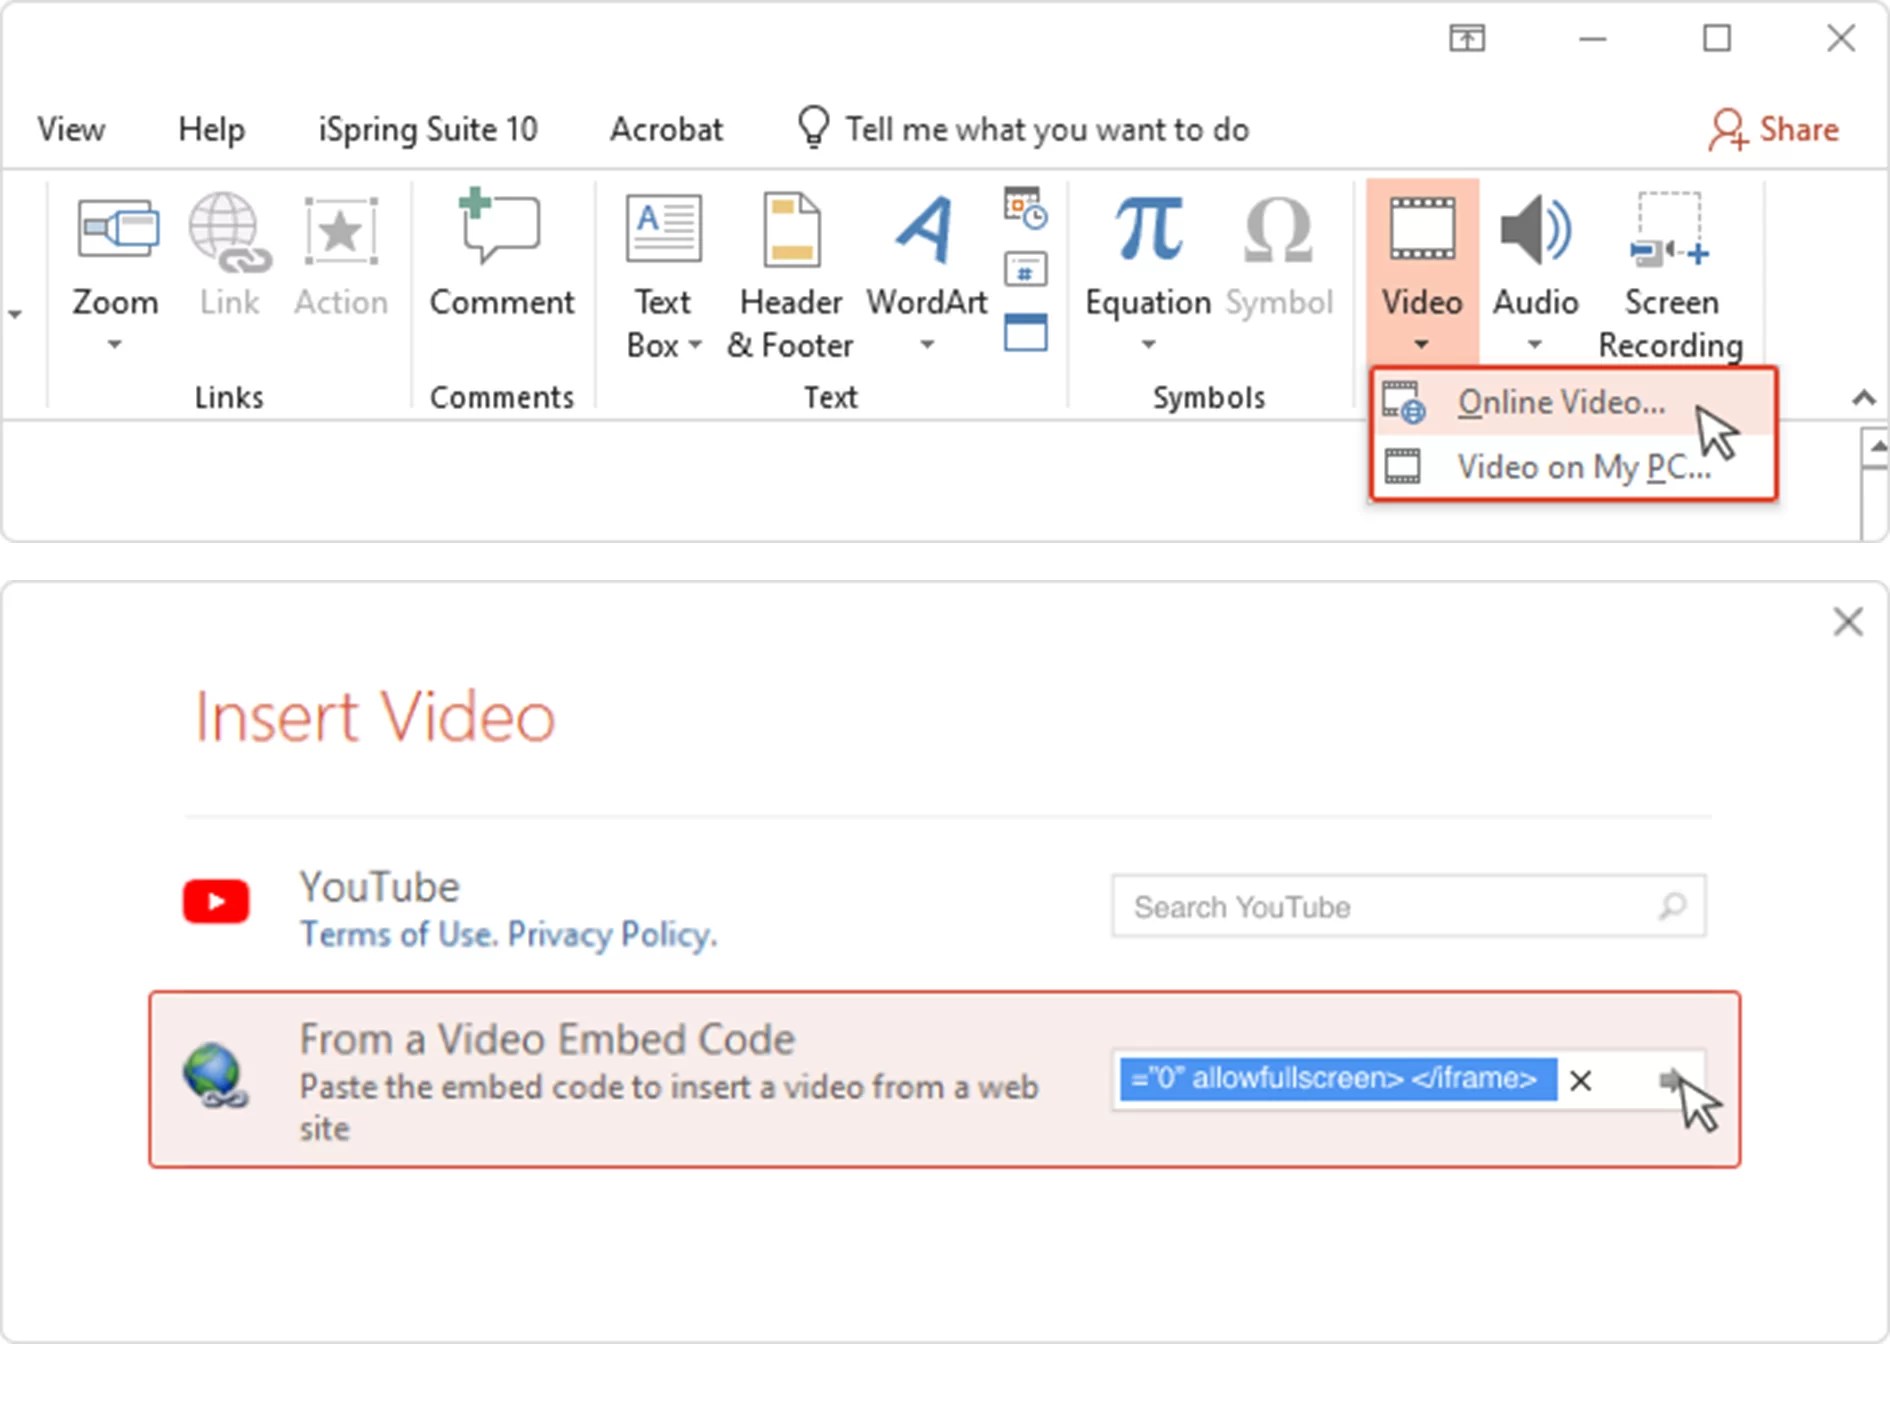The image size is (1890, 1417).
Task: Clear the embed code with the X
Action: click(x=1582, y=1081)
